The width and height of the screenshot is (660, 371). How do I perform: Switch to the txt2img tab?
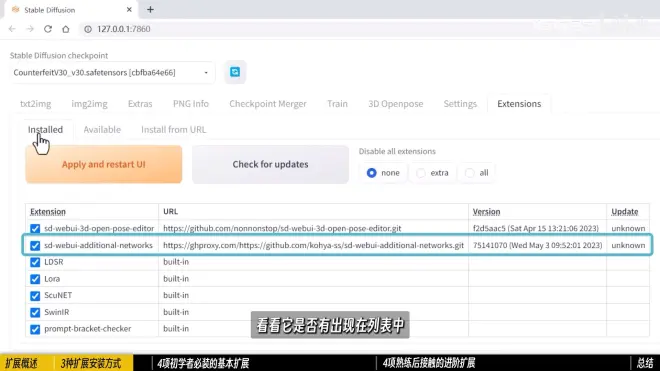[x=36, y=104]
